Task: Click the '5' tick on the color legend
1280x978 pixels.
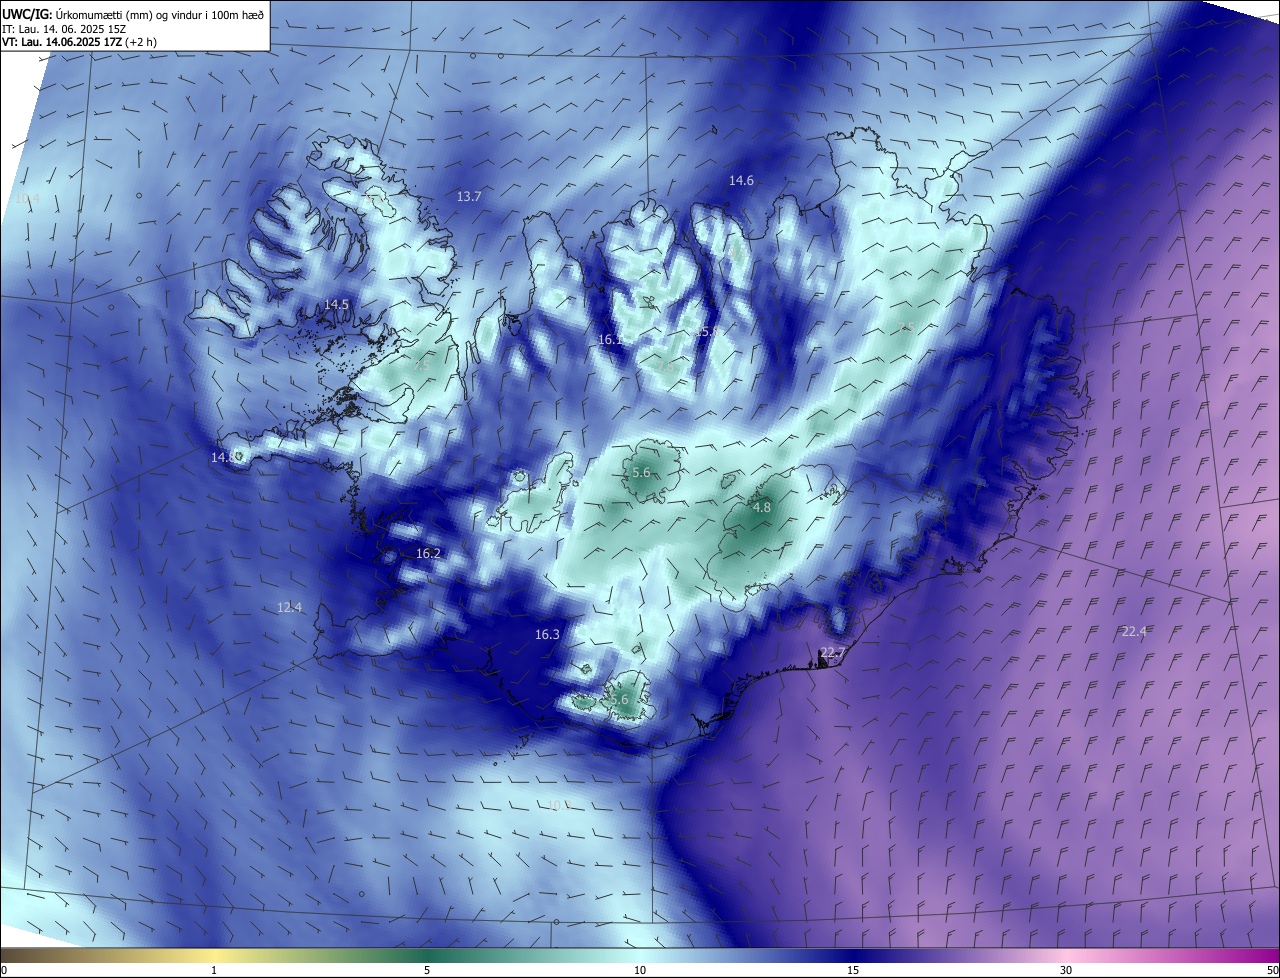Action: pyautogui.click(x=427, y=970)
